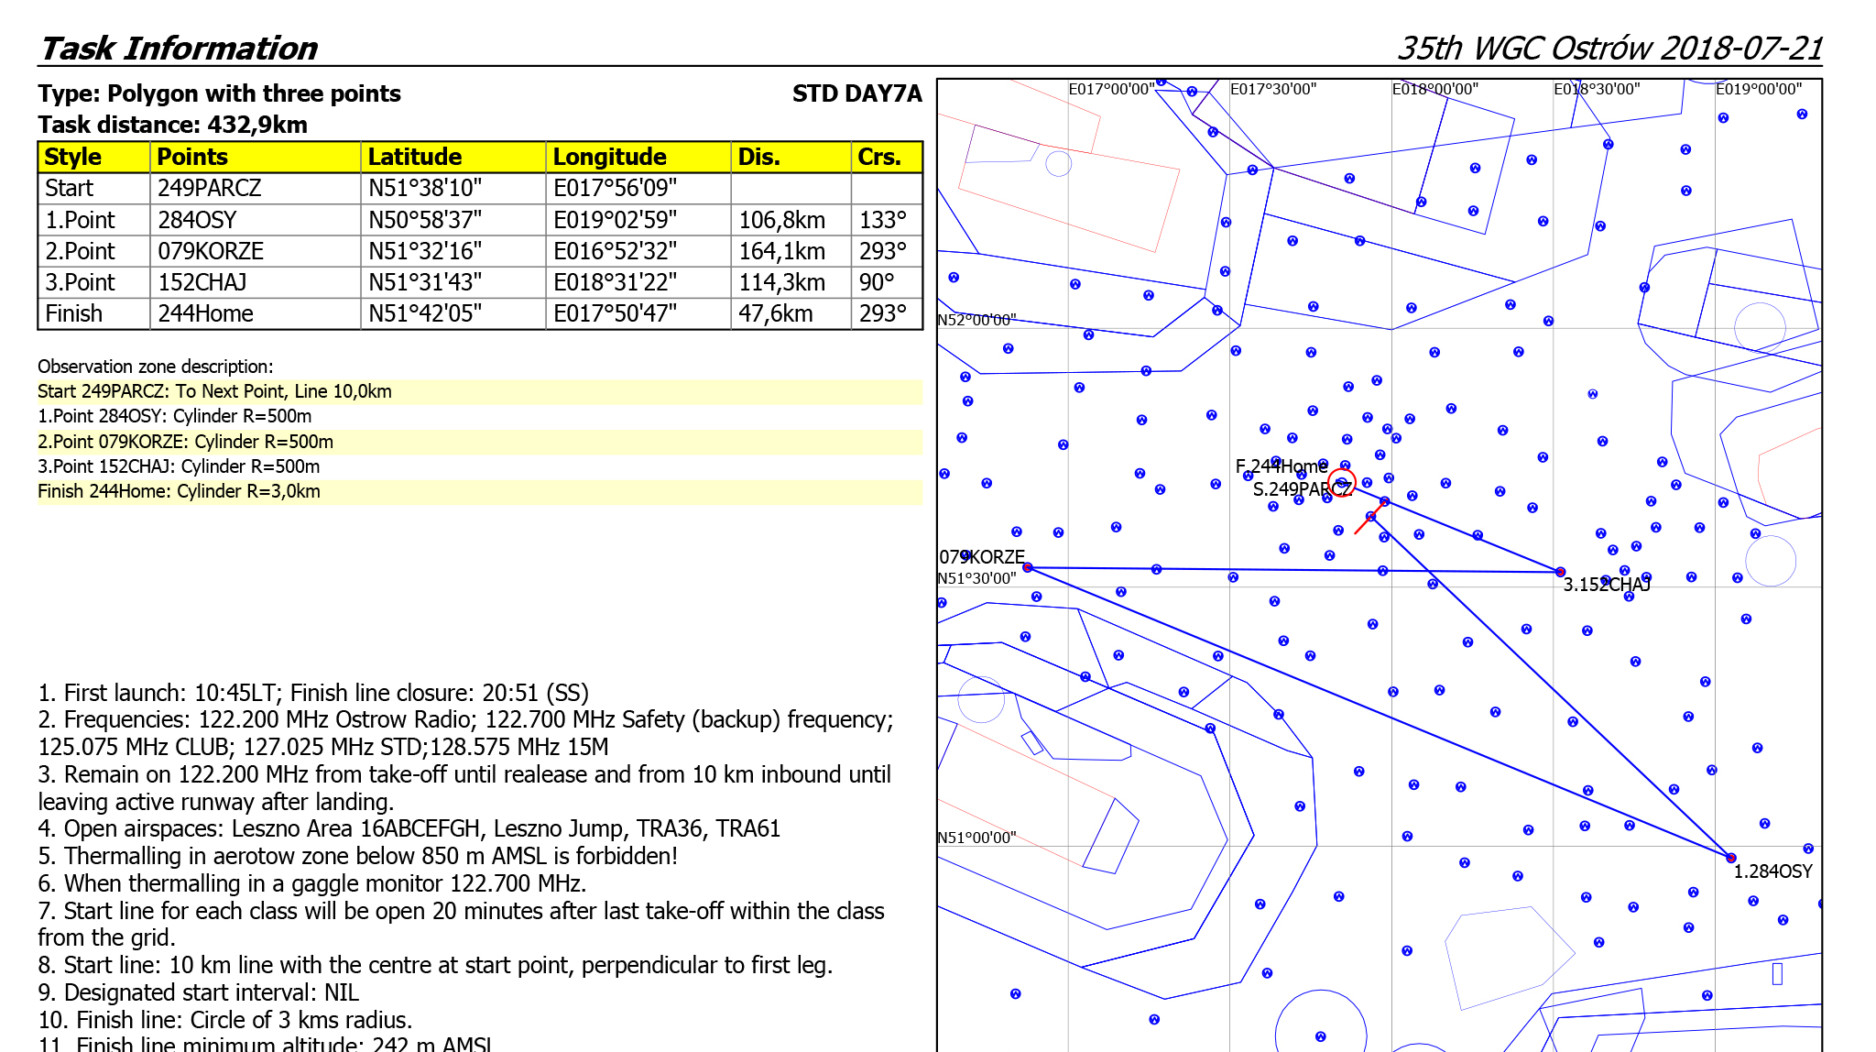Click the Latitude column header
Screen dimensions: 1876x1052
414,157
